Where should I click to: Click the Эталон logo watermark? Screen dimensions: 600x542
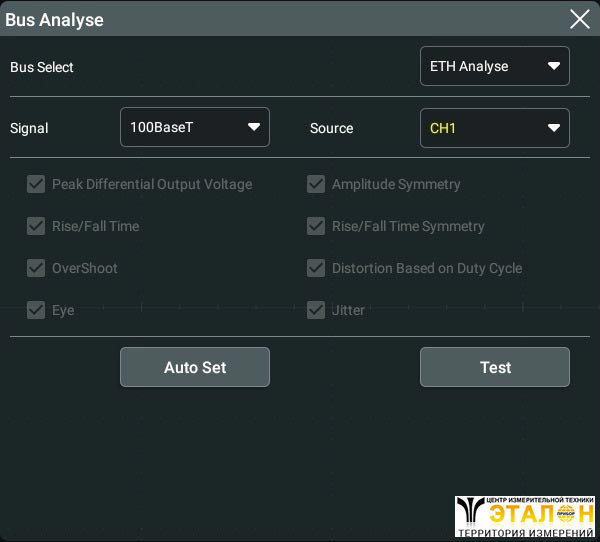pos(525,512)
